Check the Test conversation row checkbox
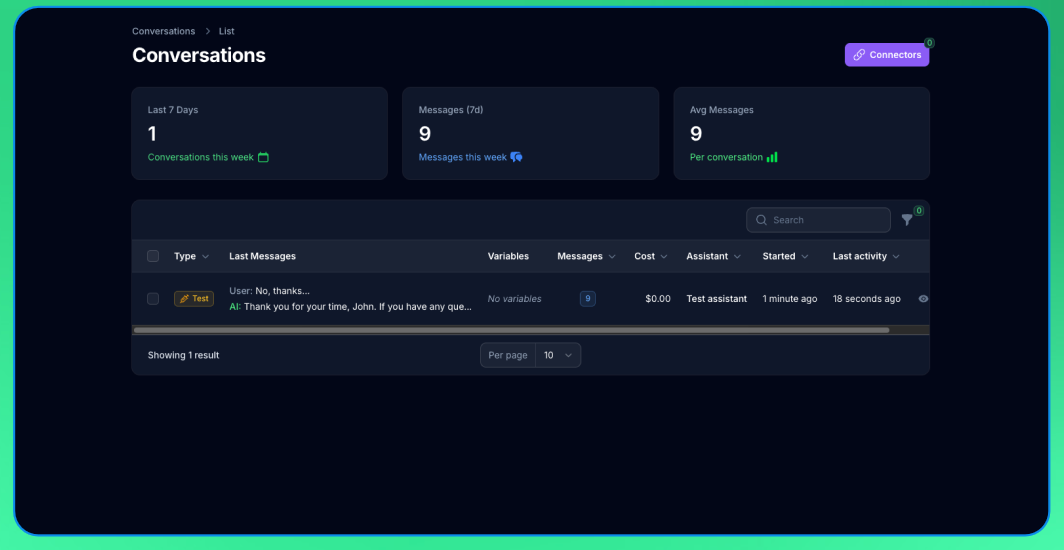 153,298
